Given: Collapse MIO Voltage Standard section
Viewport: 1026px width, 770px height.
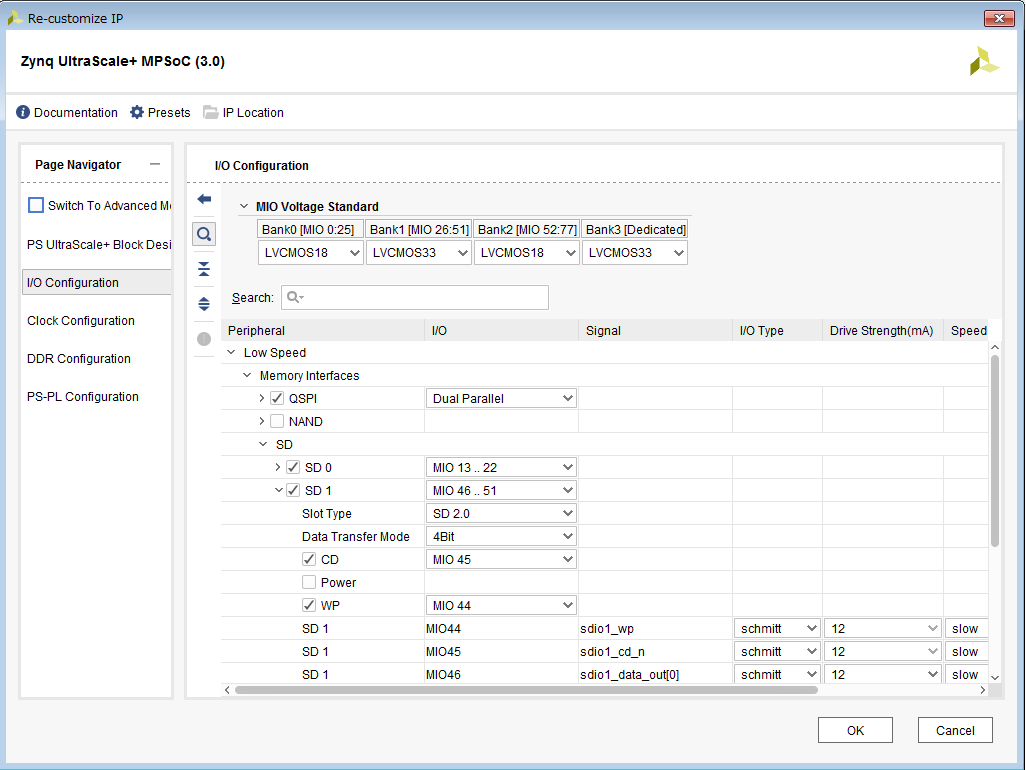Looking at the screenshot, I should point(244,206).
